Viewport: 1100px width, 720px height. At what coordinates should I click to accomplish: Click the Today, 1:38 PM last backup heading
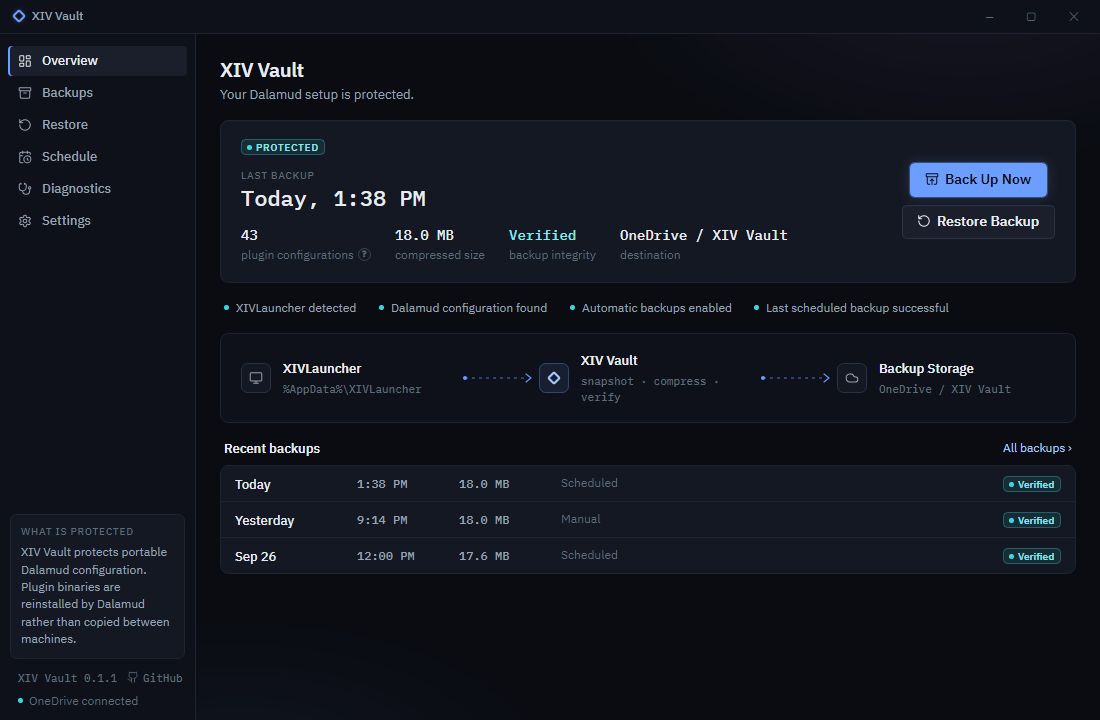333,199
